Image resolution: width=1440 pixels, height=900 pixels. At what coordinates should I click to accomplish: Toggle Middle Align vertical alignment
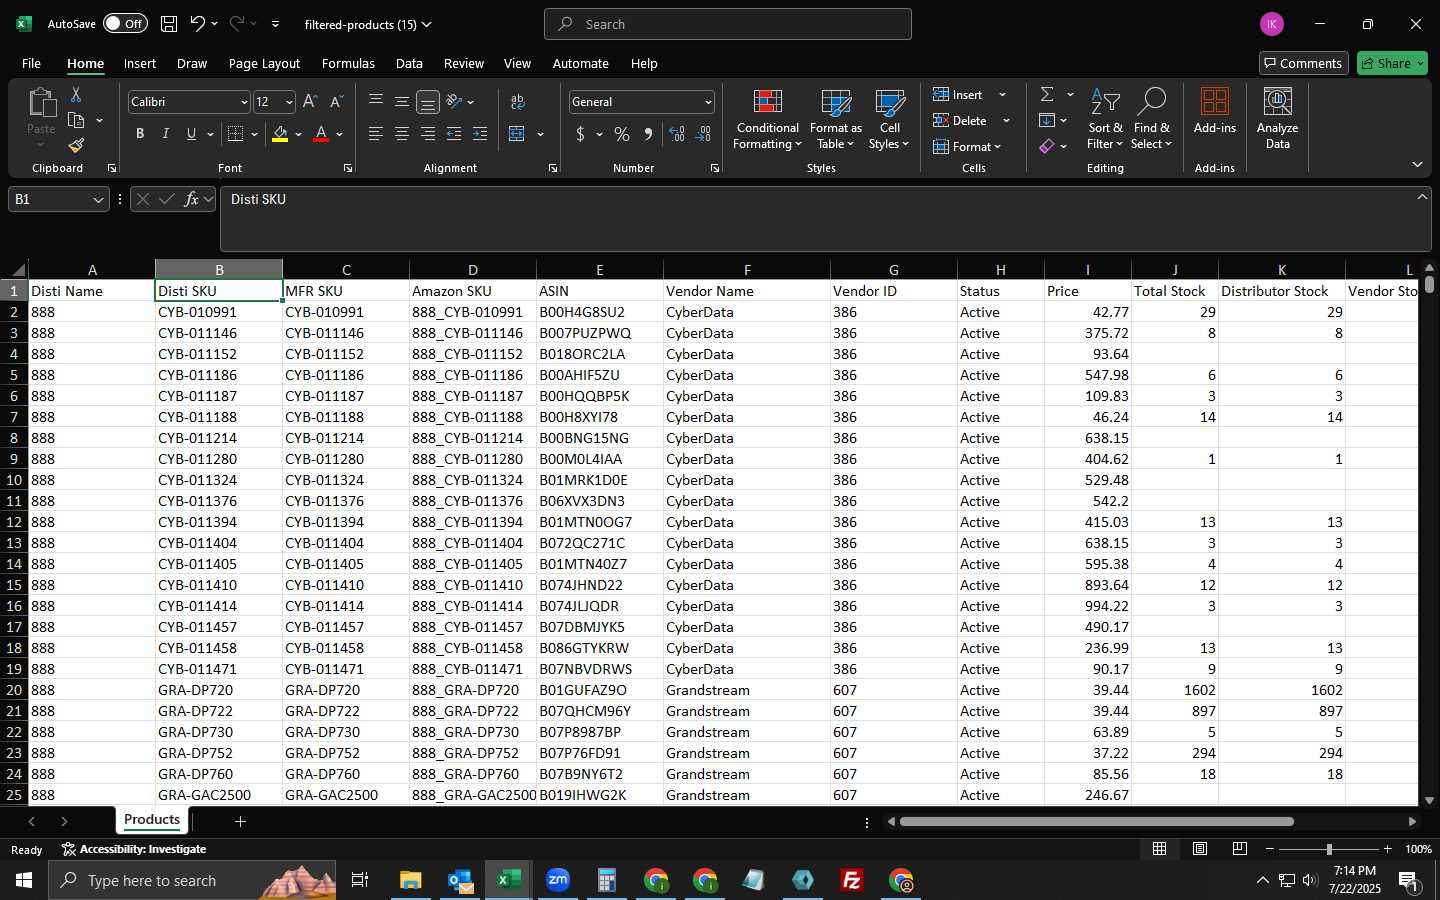(401, 101)
